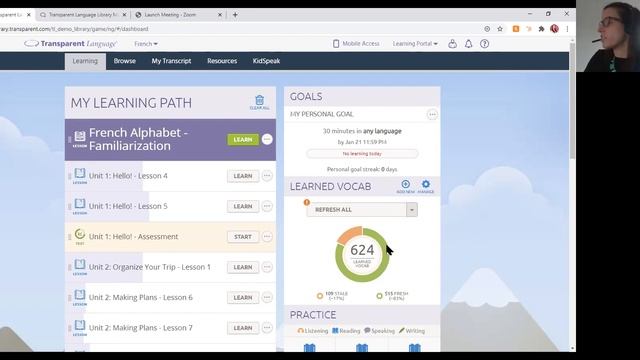Open the Mobile Access phone icon link
This screenshot has height=360, width=640.
tap(336, 44)
